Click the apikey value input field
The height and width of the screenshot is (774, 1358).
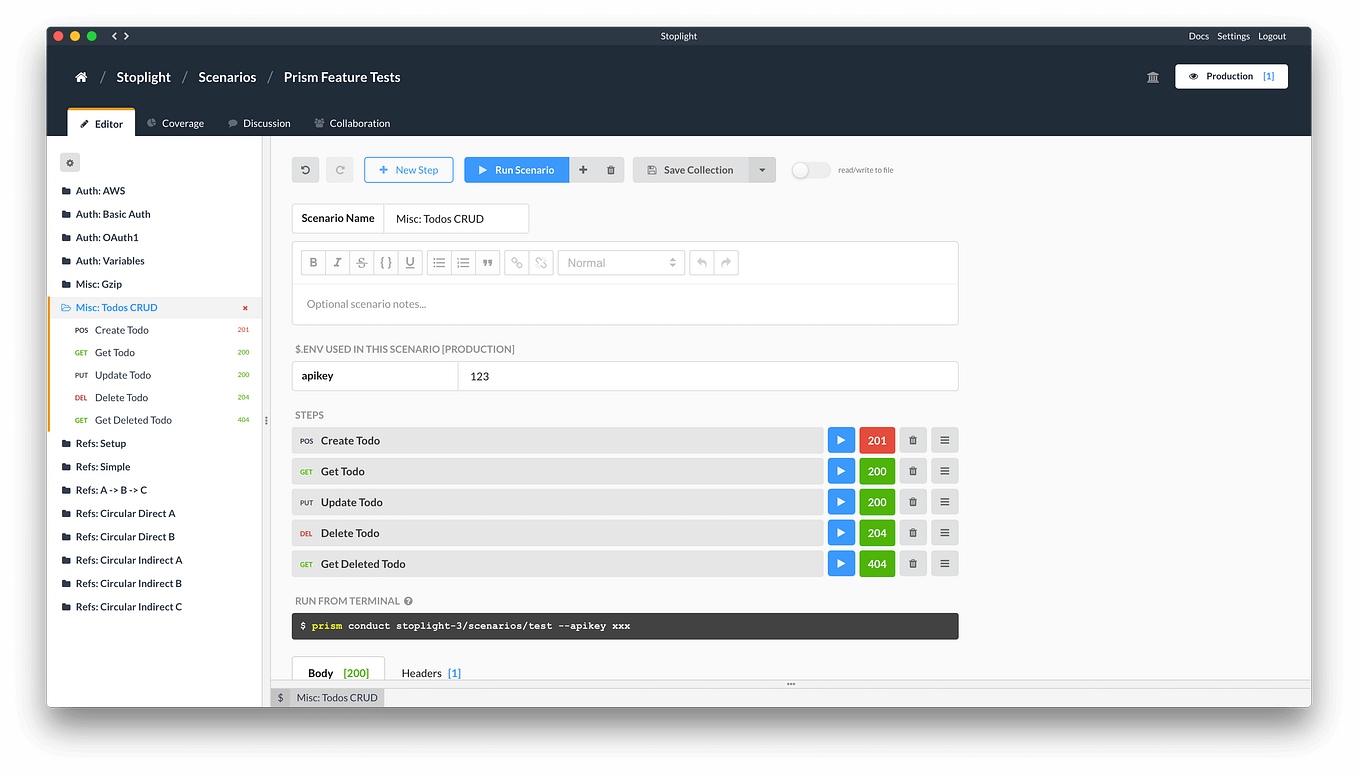tap(700, 376)
